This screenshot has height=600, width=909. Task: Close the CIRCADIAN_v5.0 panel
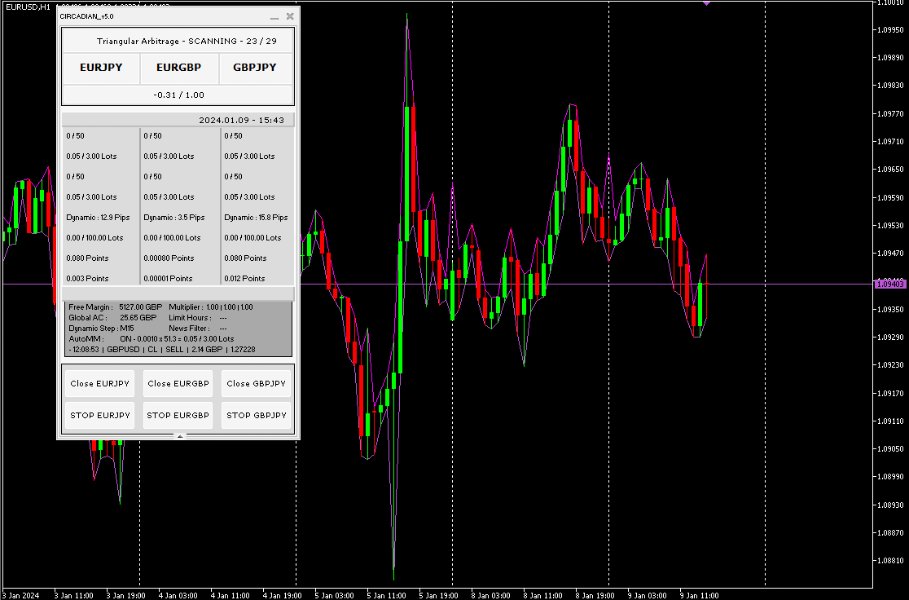click(290, 16)
